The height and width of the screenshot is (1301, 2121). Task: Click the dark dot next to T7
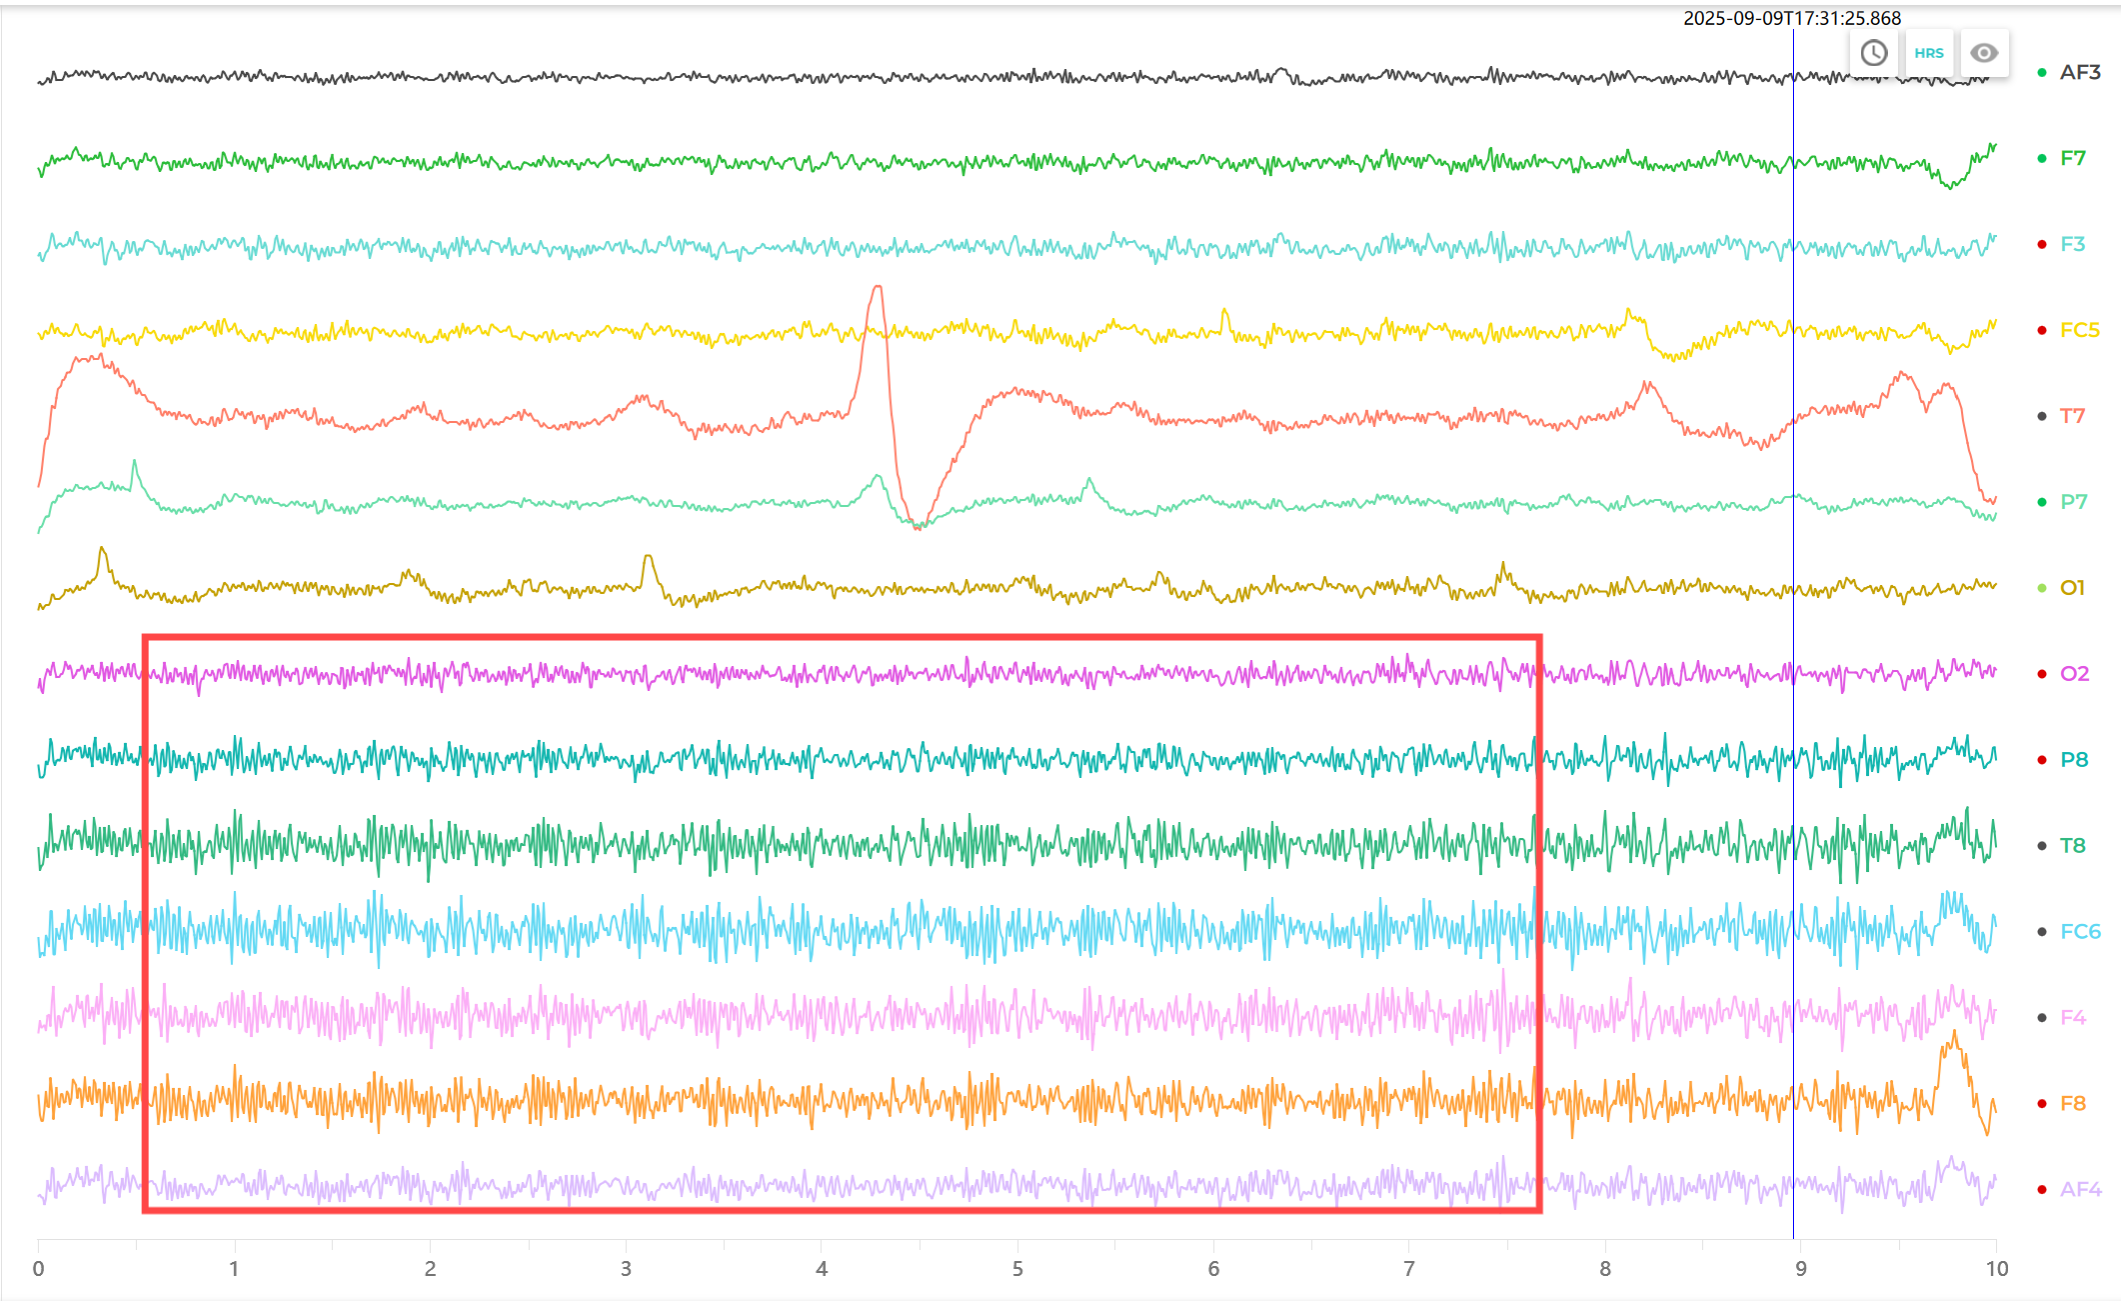pyautogui.click(x=2042, y=416)
